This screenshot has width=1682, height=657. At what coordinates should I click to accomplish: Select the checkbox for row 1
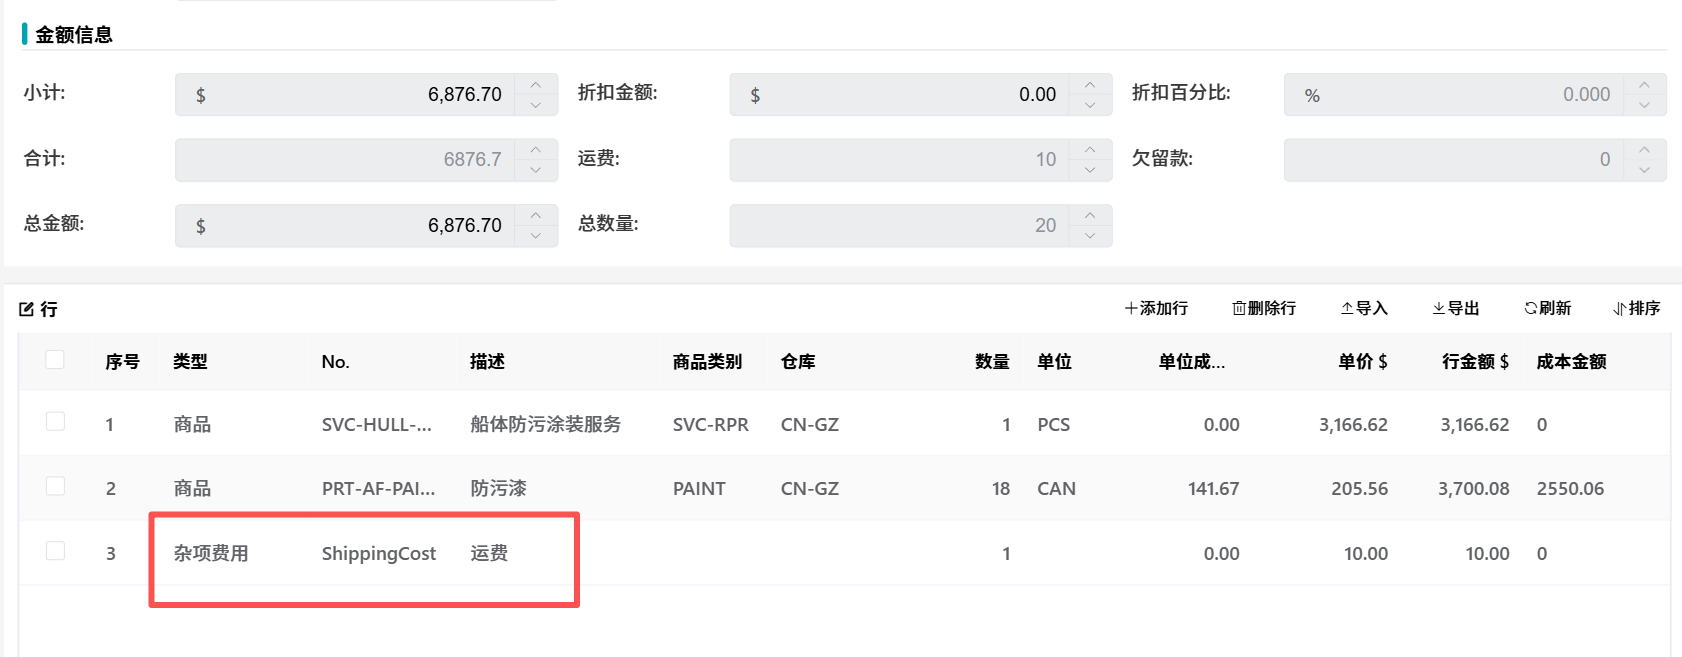click(56, 422)
